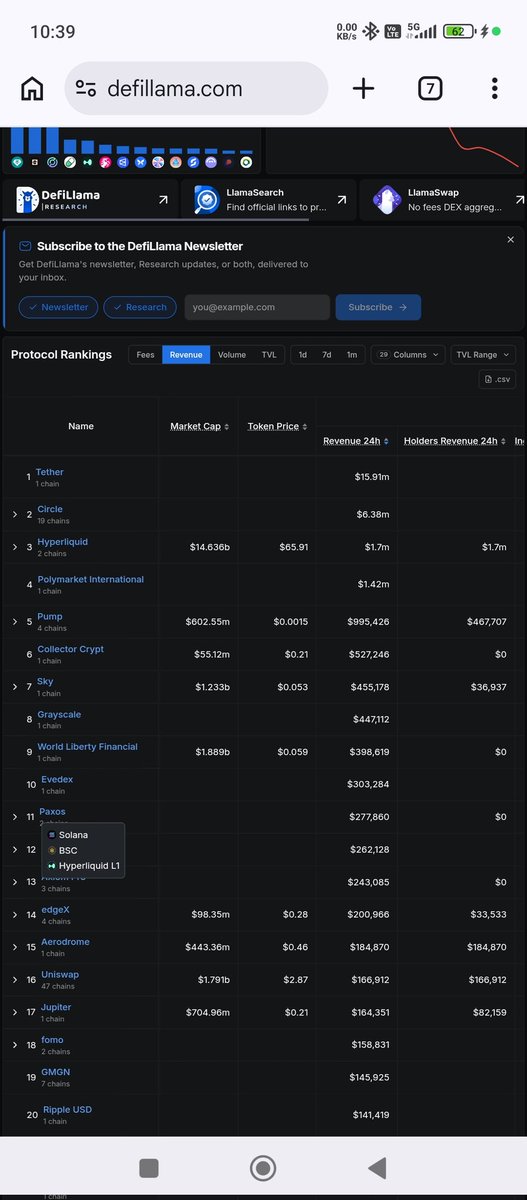Expand the Hyperliquid row chains
This screenshot has width=527, height=1200.
coord(15,547)
